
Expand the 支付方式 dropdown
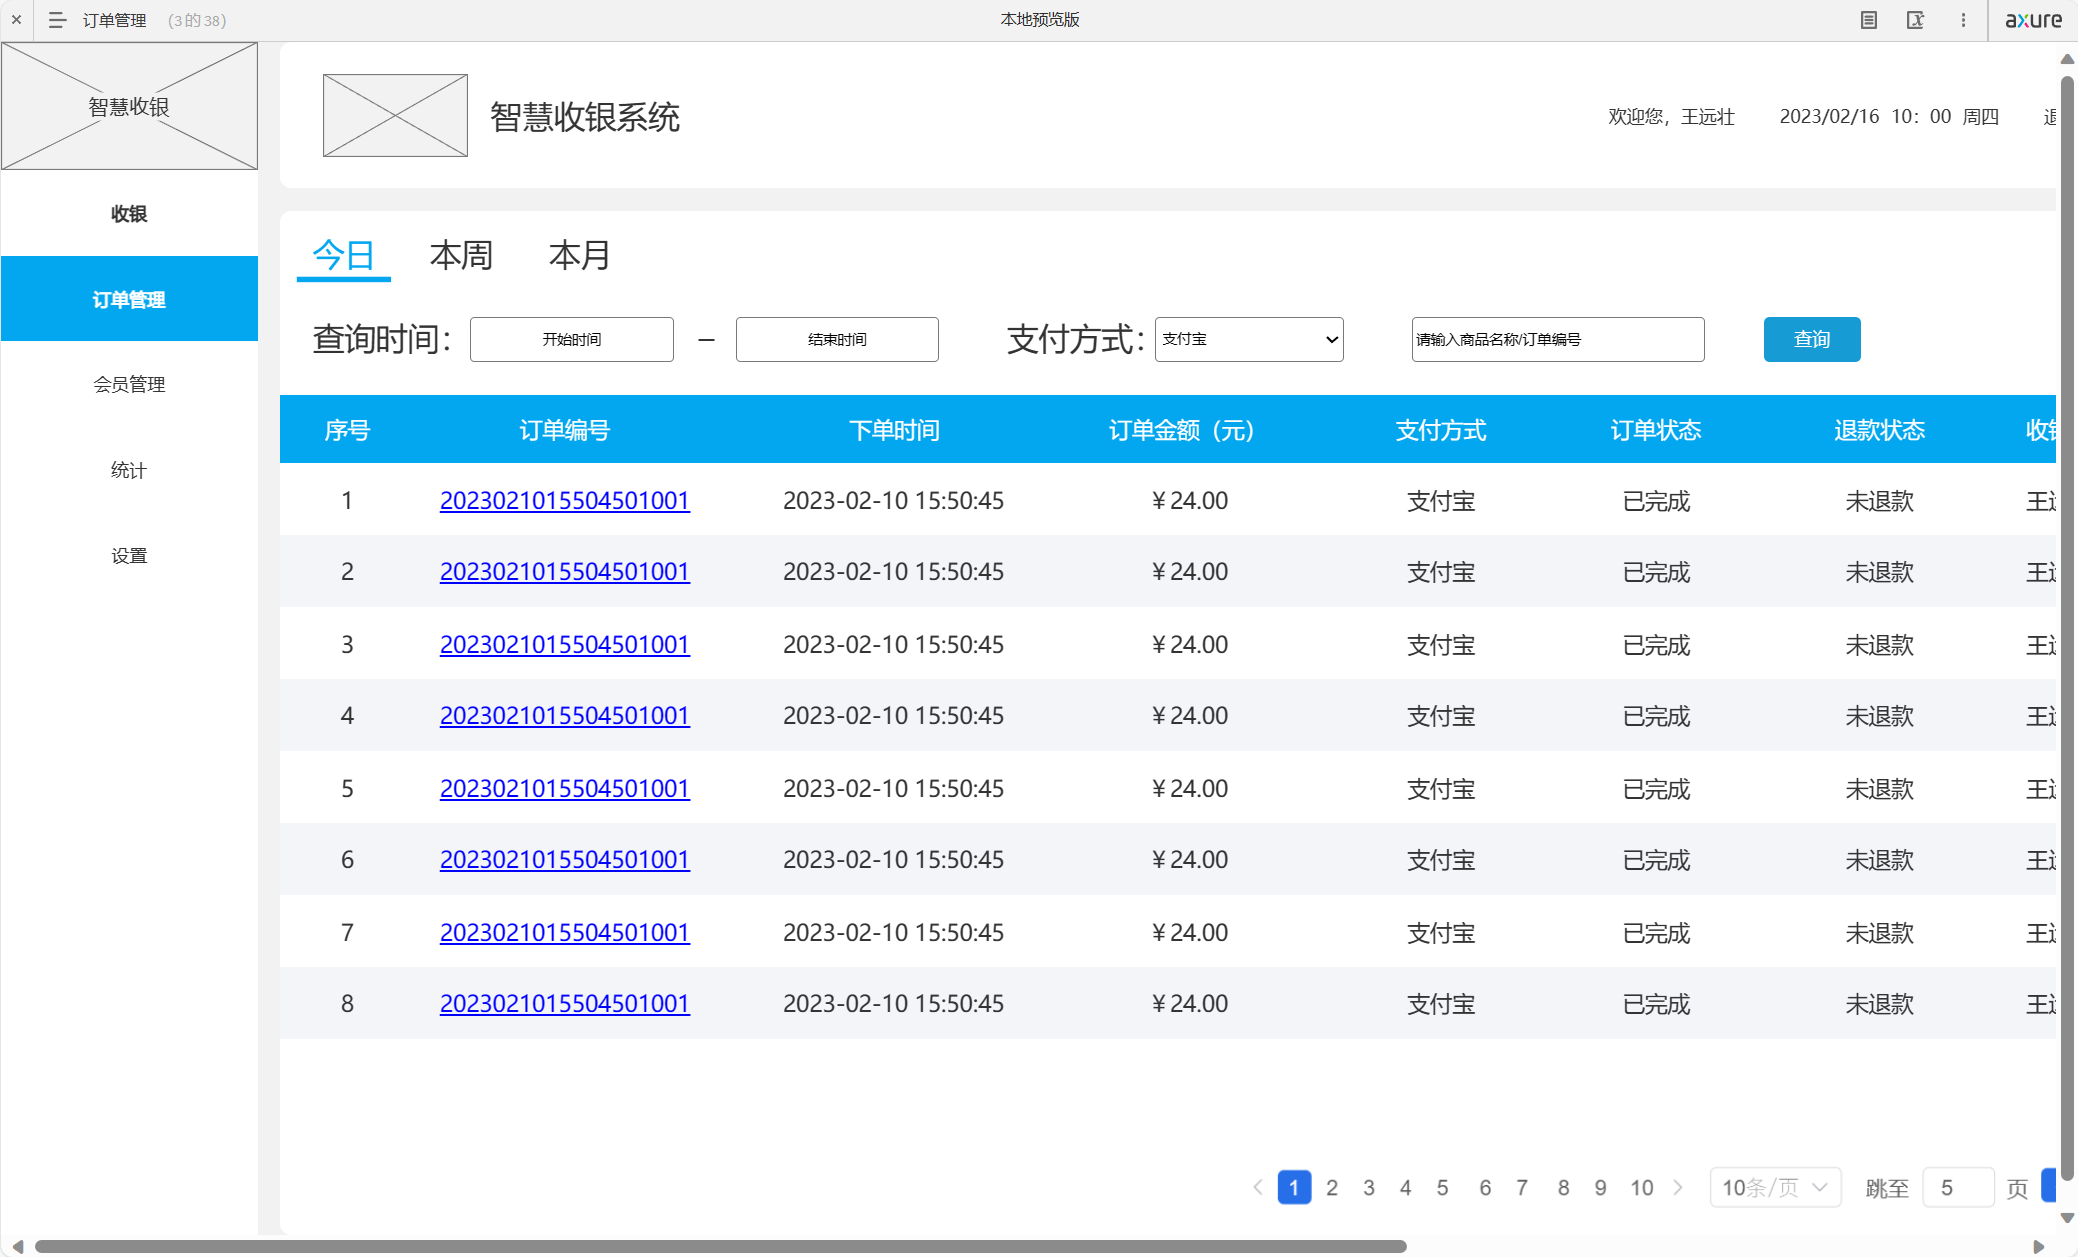(1249, 339)
